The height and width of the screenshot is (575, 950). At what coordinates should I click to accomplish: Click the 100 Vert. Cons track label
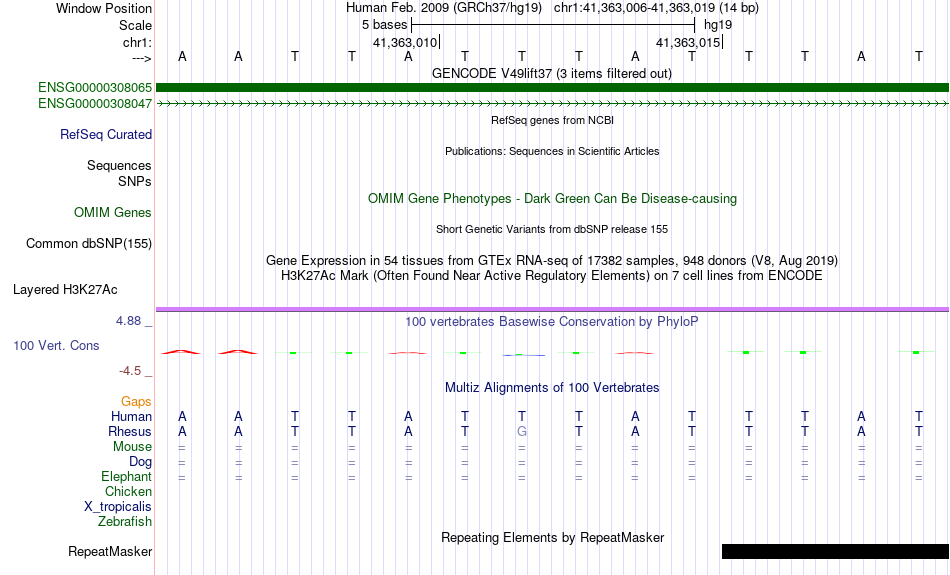click(x=56, y=345)
